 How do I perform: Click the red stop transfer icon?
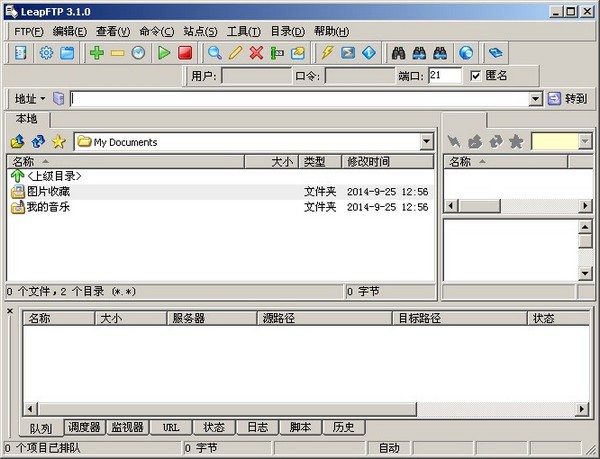[184, 53]
